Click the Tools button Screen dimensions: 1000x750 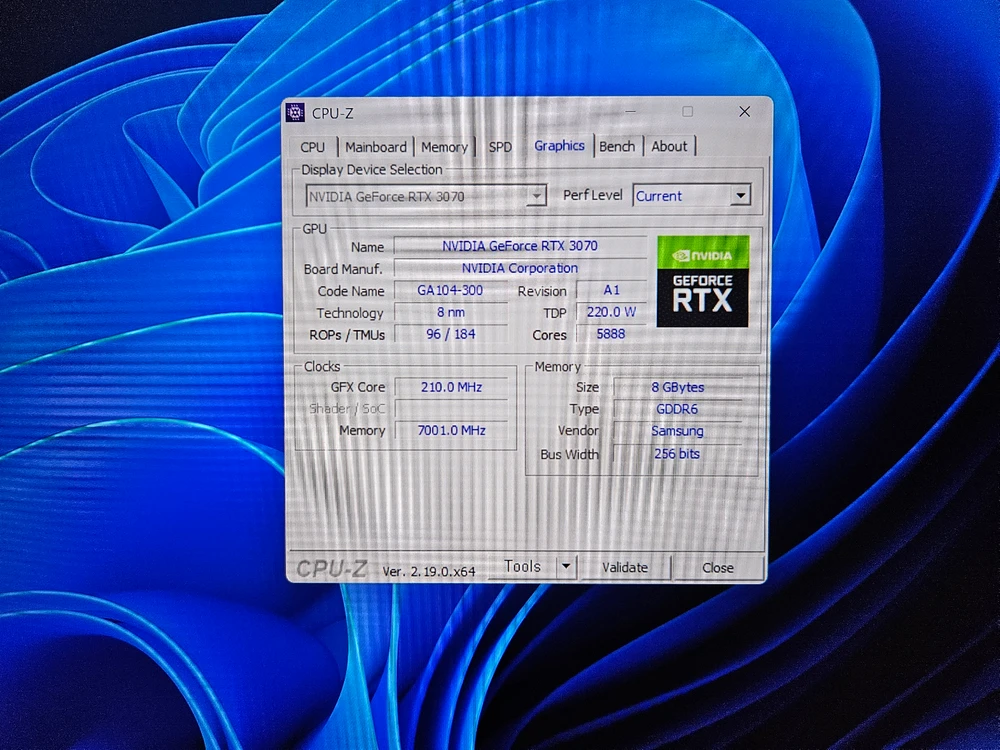tap(522, 567)
